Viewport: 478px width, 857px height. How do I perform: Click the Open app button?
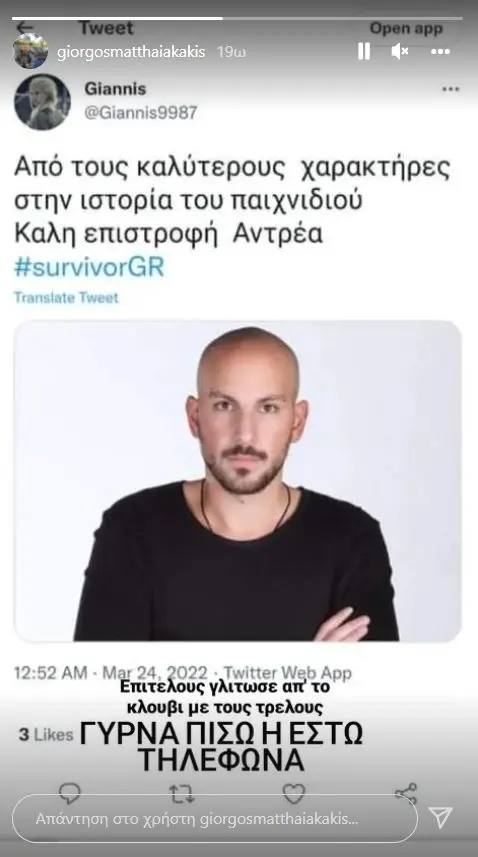pyautogui.click(x=406, y=29)
